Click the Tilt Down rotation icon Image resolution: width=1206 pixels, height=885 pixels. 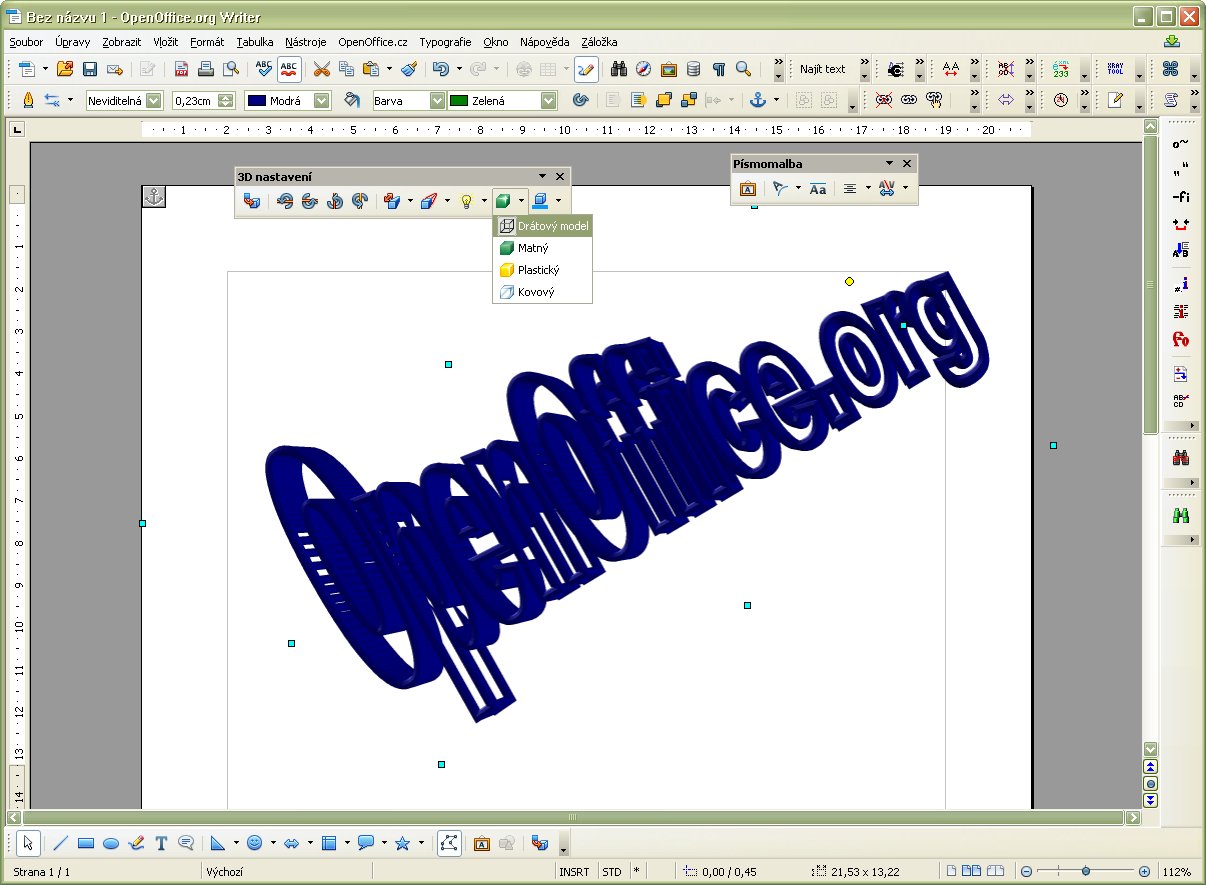285,201
